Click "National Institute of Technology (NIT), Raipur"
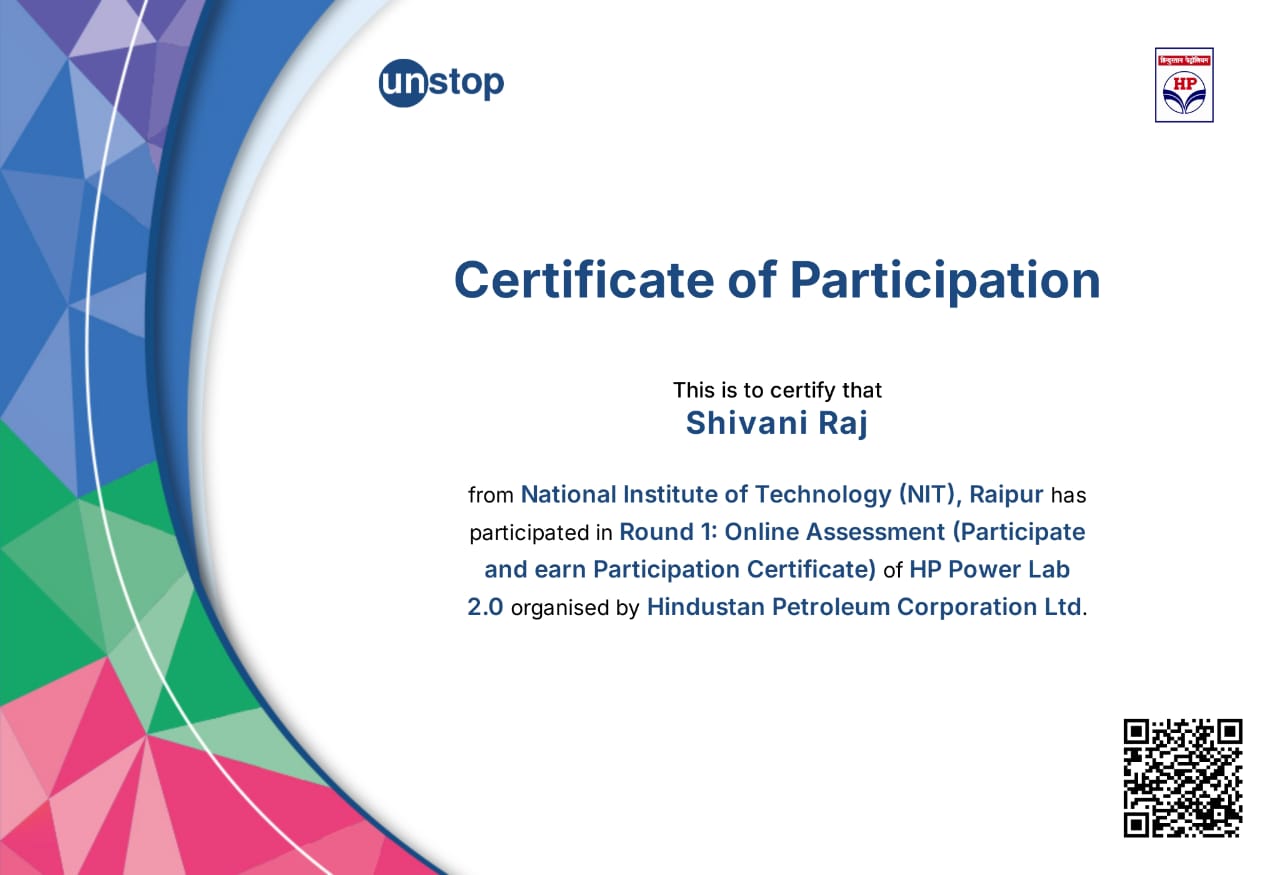Viewport: 1280px width, 875px height. point(782,494)
